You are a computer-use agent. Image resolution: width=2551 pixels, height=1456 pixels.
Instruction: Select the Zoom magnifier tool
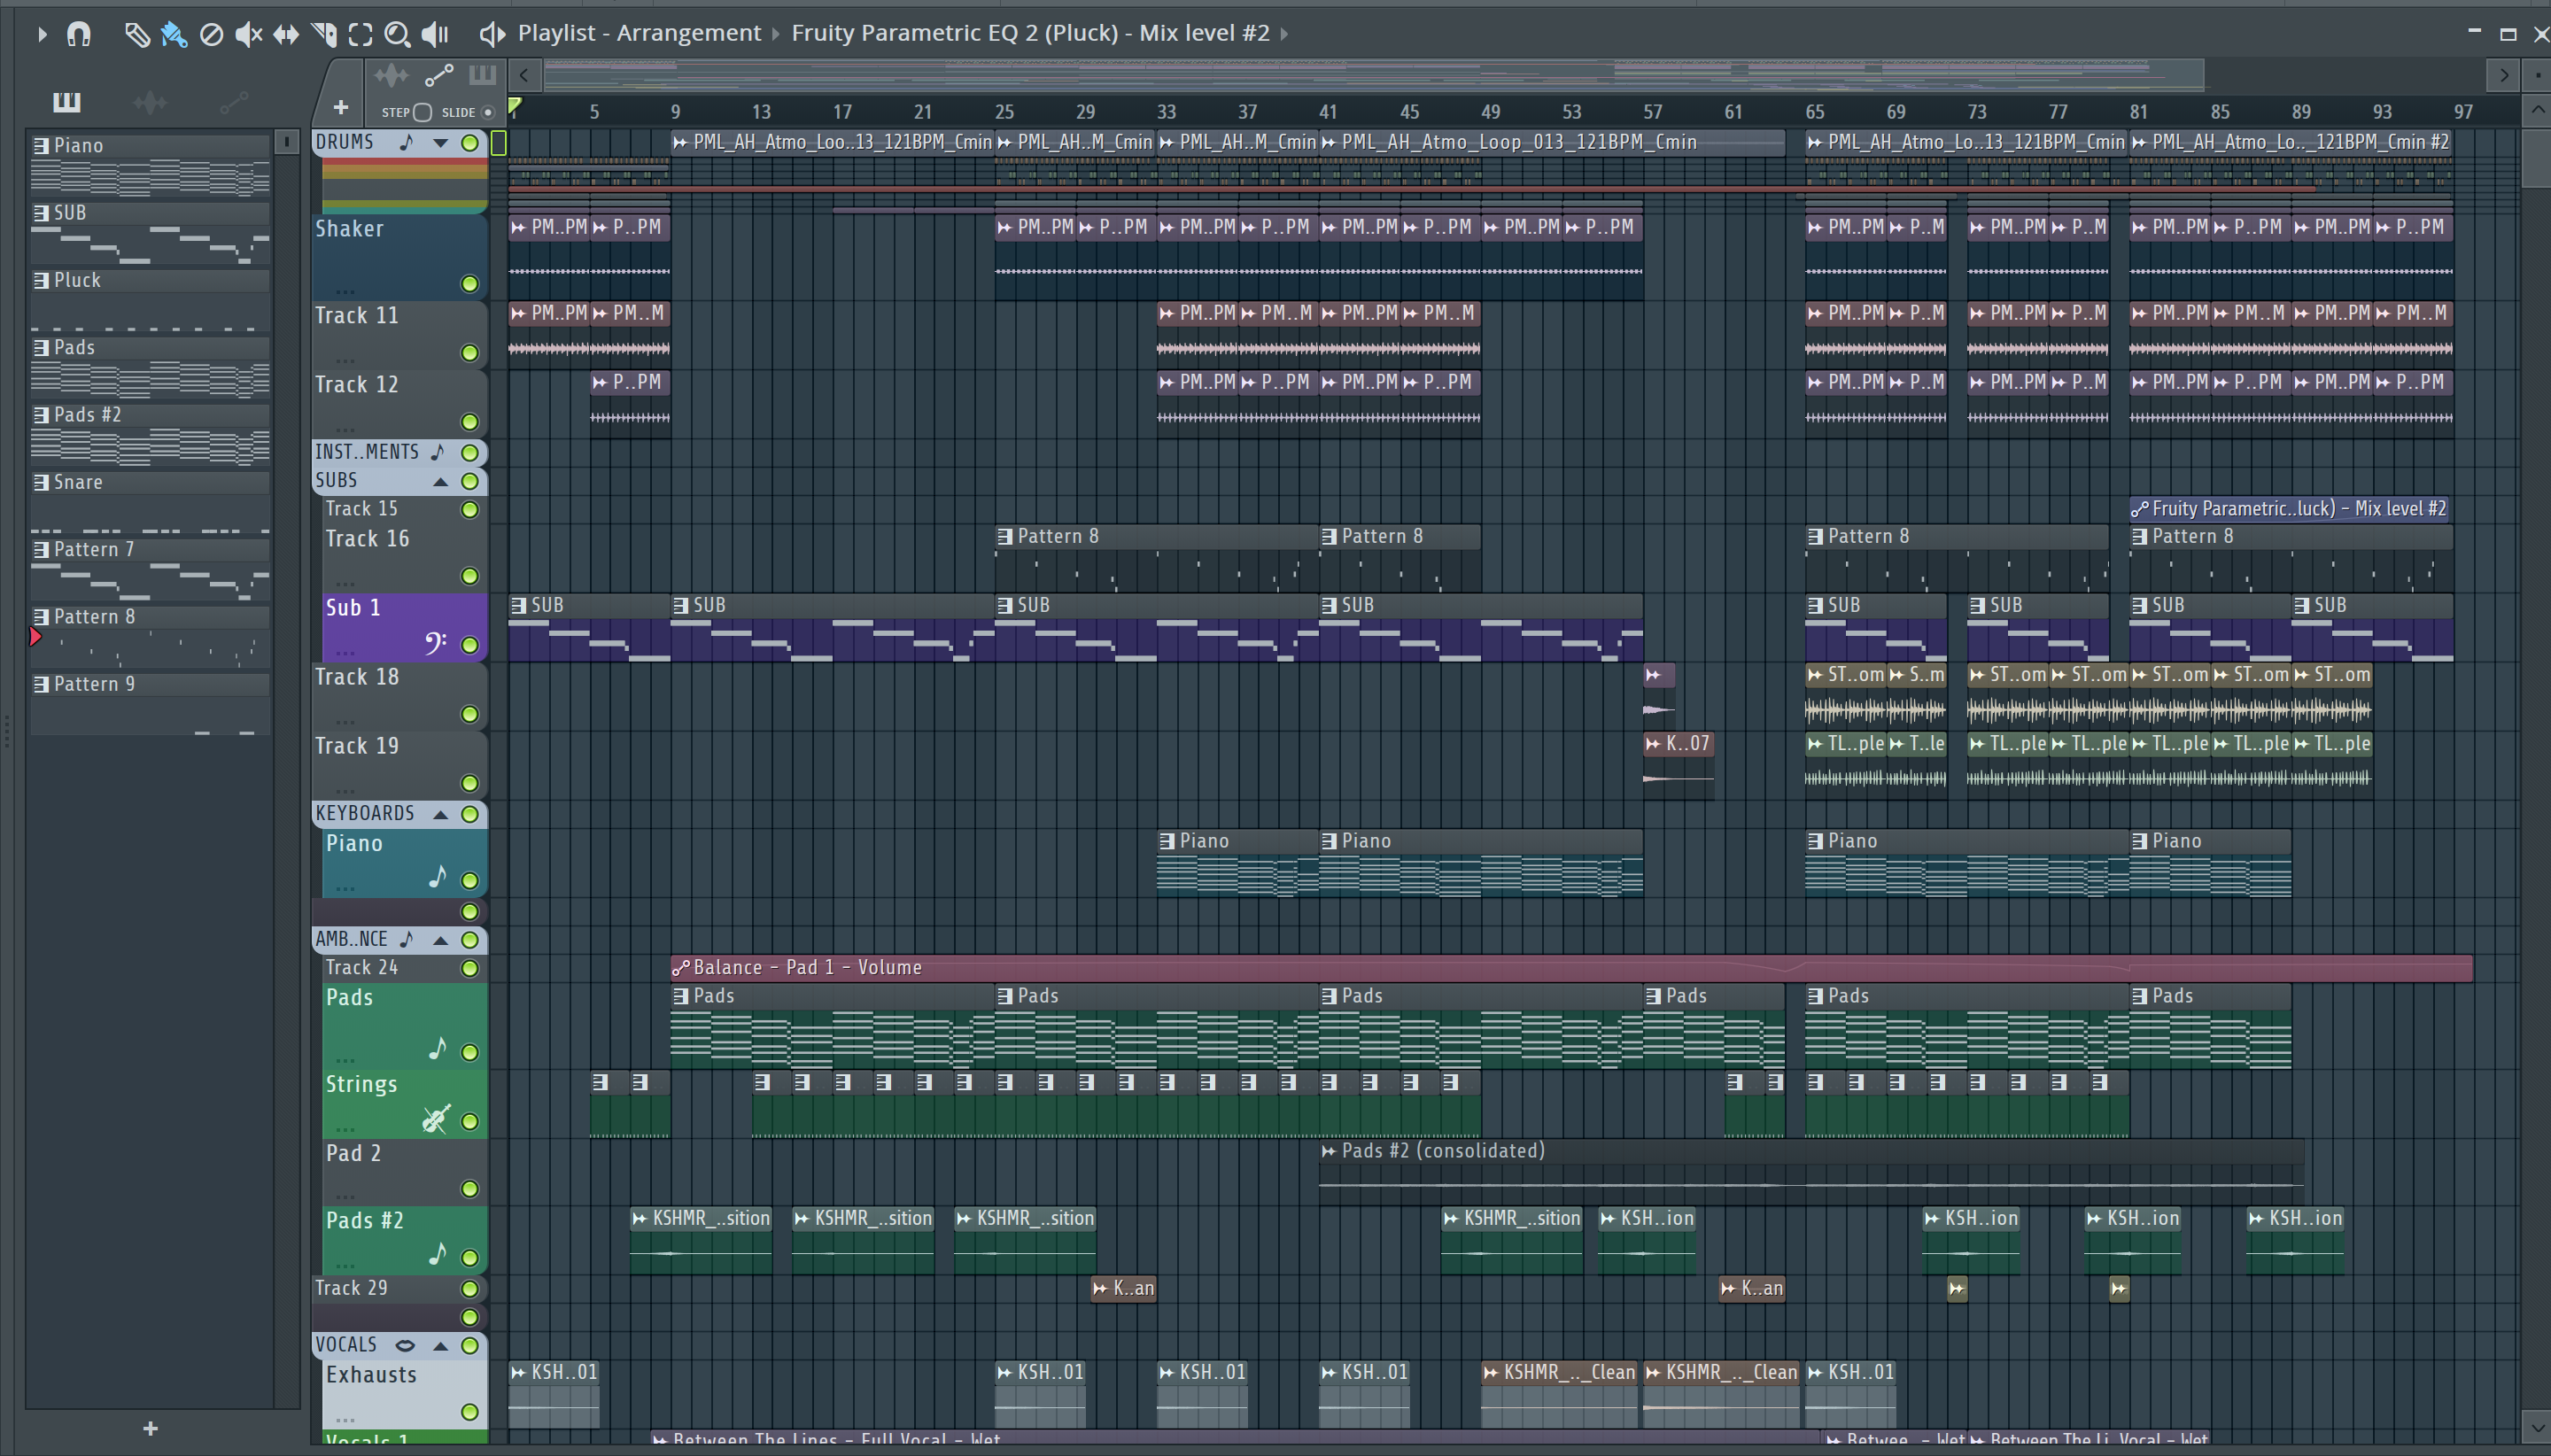click(397, 34)
